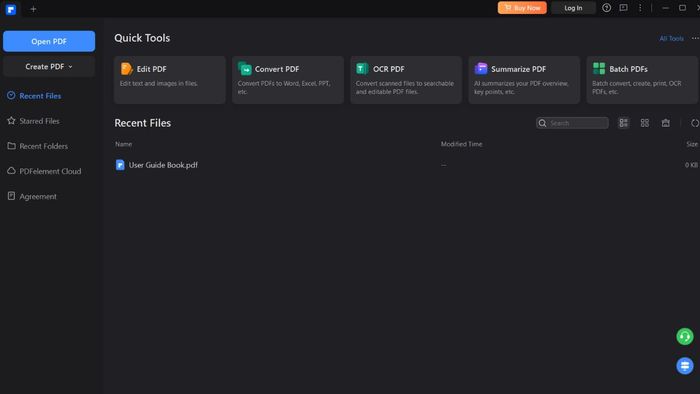Open the Summarize PDF quick tool
This screenshot has height=394, width=700.
pos(524,80)
